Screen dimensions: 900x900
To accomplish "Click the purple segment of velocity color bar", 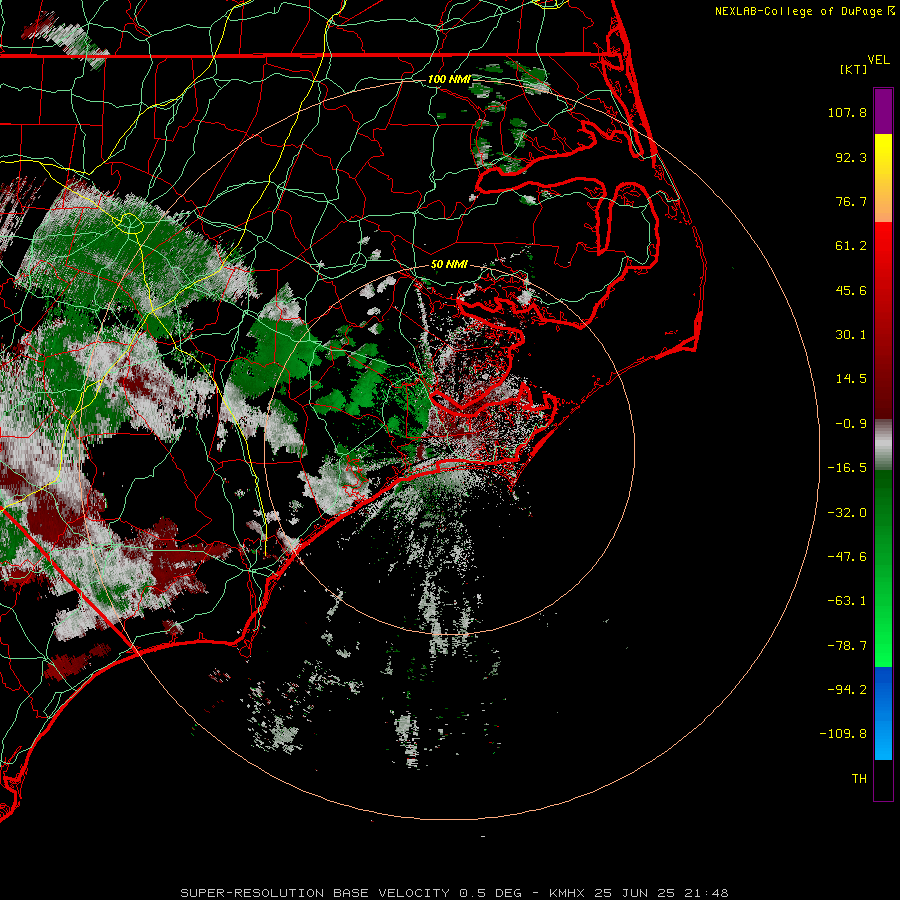I will coord(883,111).
